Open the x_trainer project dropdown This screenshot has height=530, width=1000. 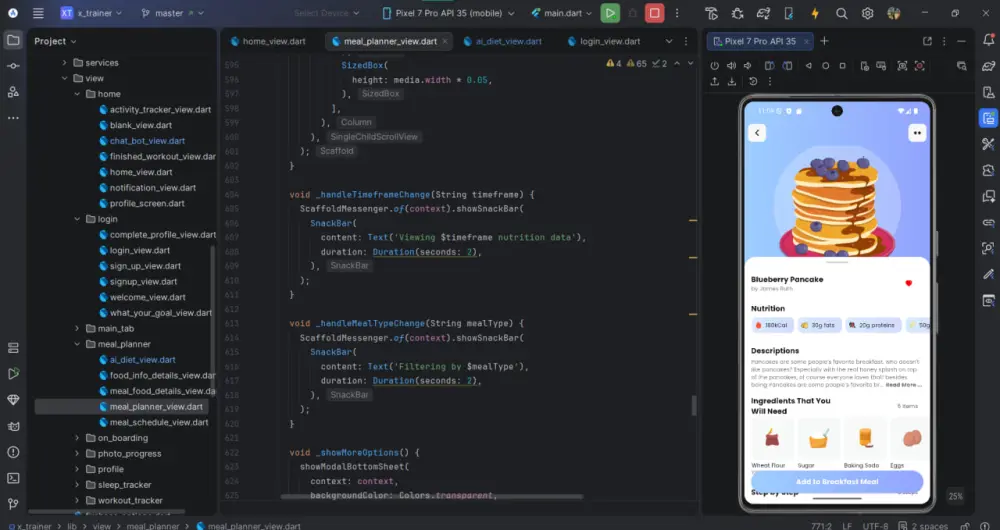click(x=91, y=13)
